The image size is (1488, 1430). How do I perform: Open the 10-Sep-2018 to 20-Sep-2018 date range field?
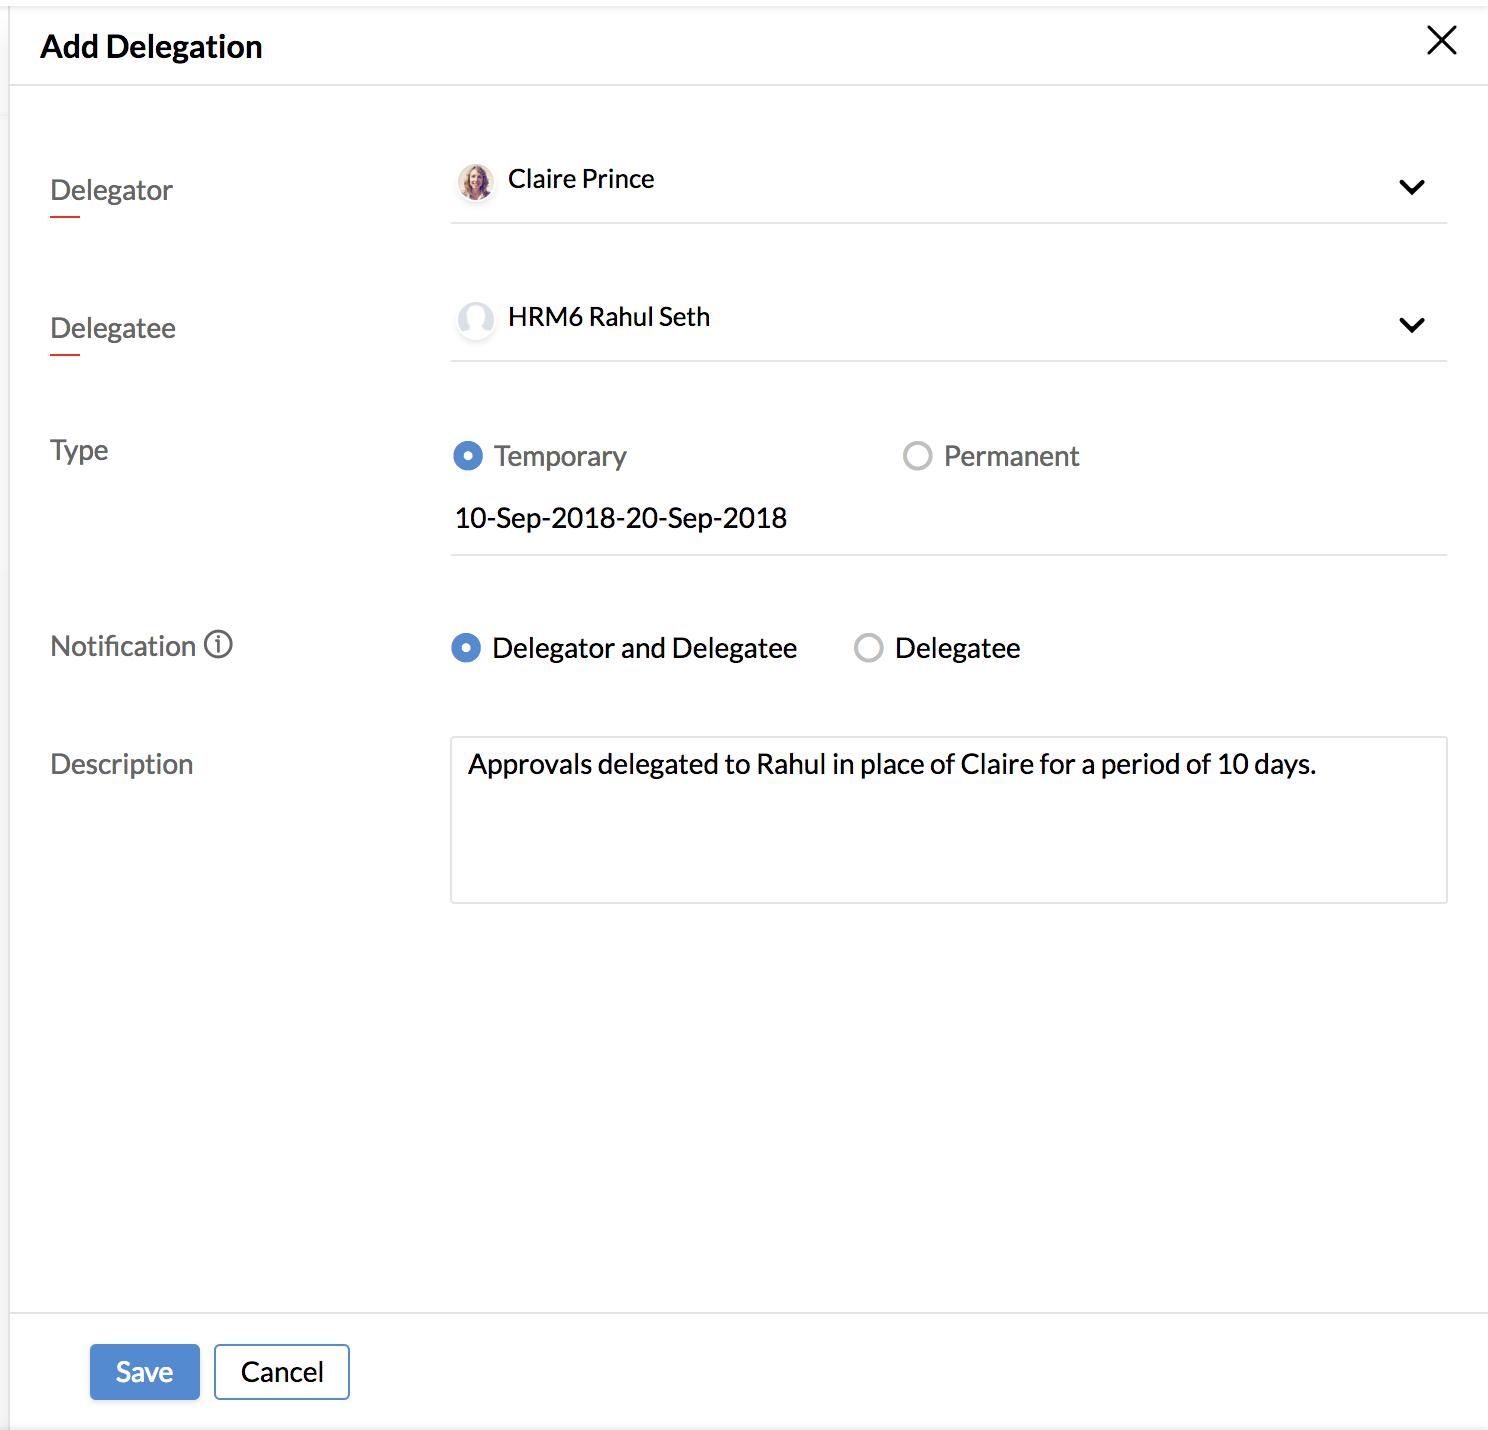pyautogui.click(x=621, y=518)
